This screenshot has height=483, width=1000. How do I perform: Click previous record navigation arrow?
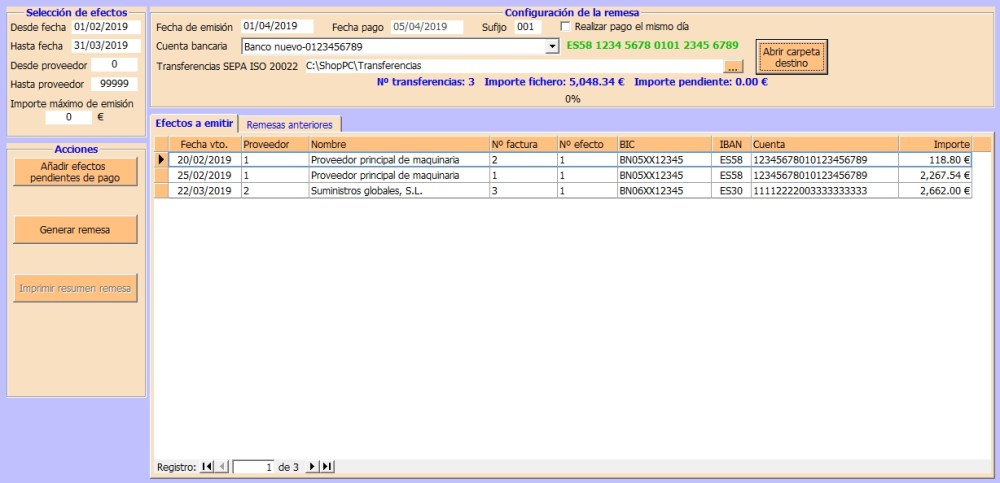coord(222,467)
